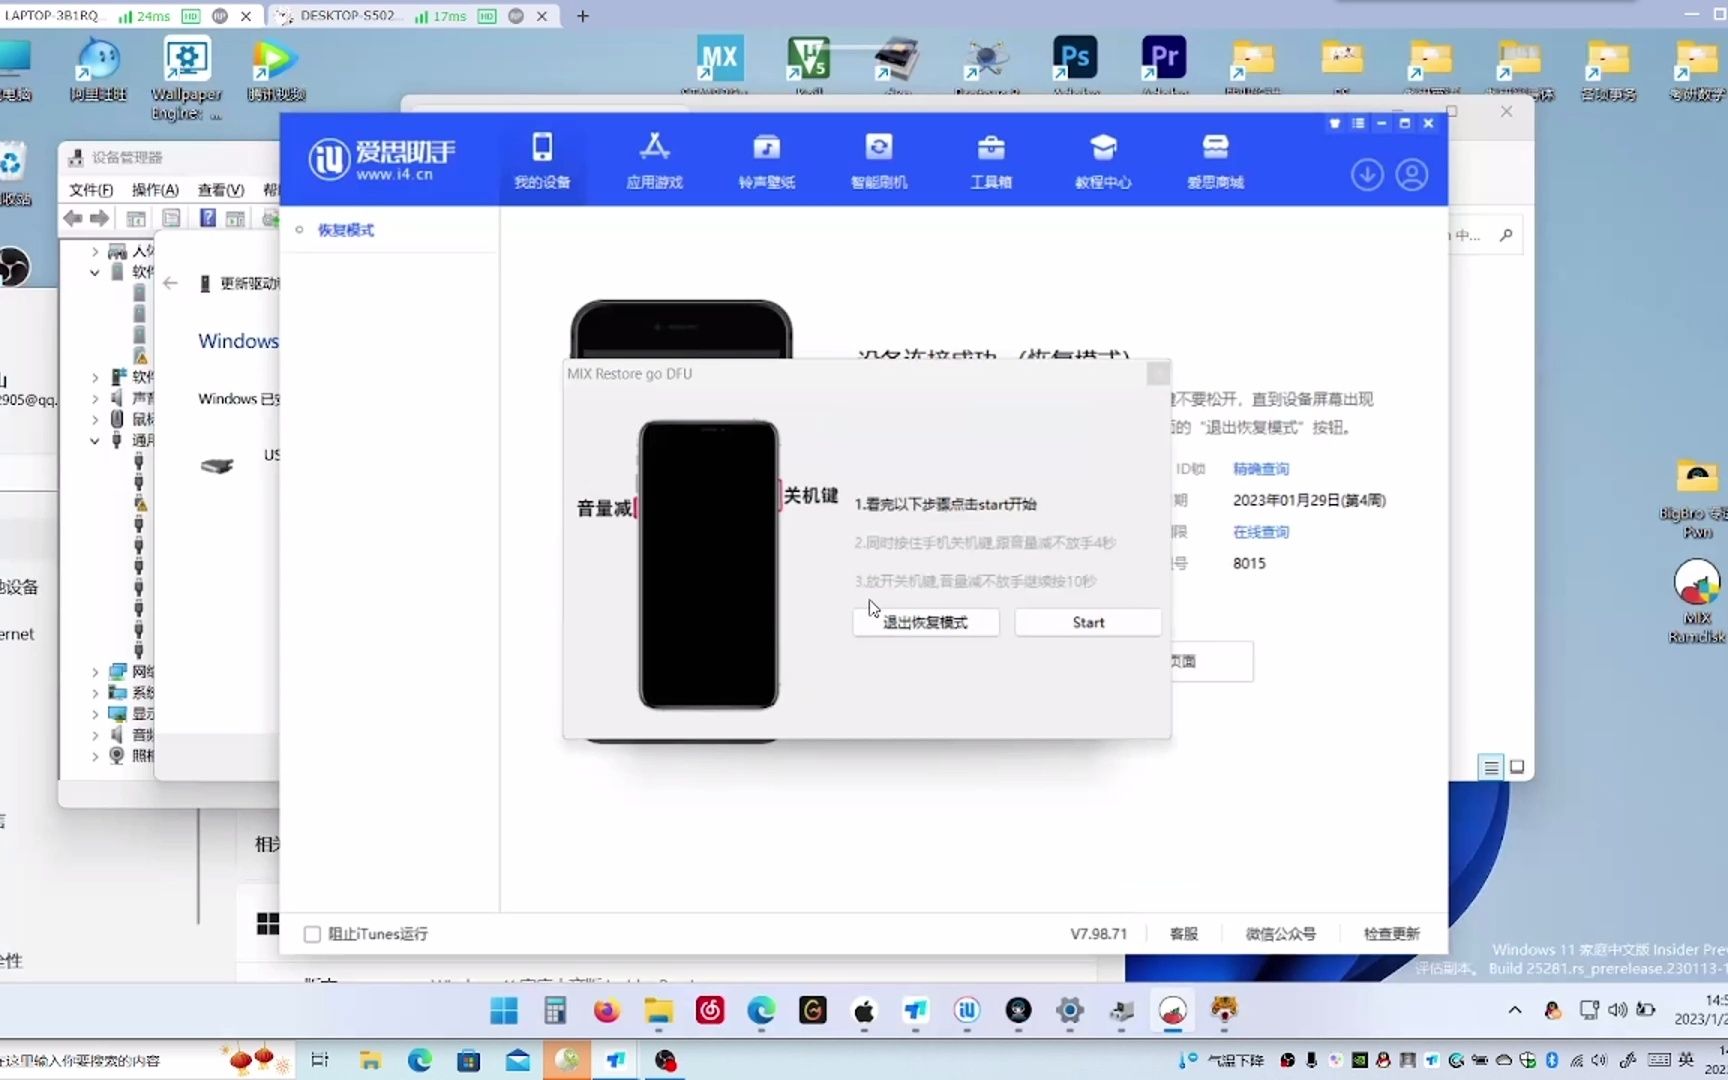
Task: Click Start in the MIX Restore dialog
Action: pos(1087,621)
